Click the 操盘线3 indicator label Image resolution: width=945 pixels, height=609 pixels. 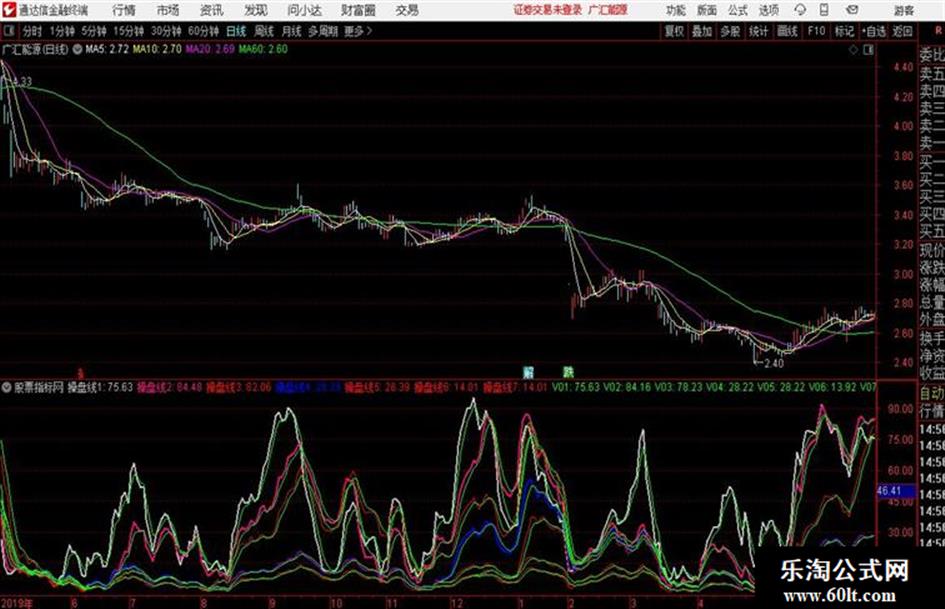pos(239,387)
